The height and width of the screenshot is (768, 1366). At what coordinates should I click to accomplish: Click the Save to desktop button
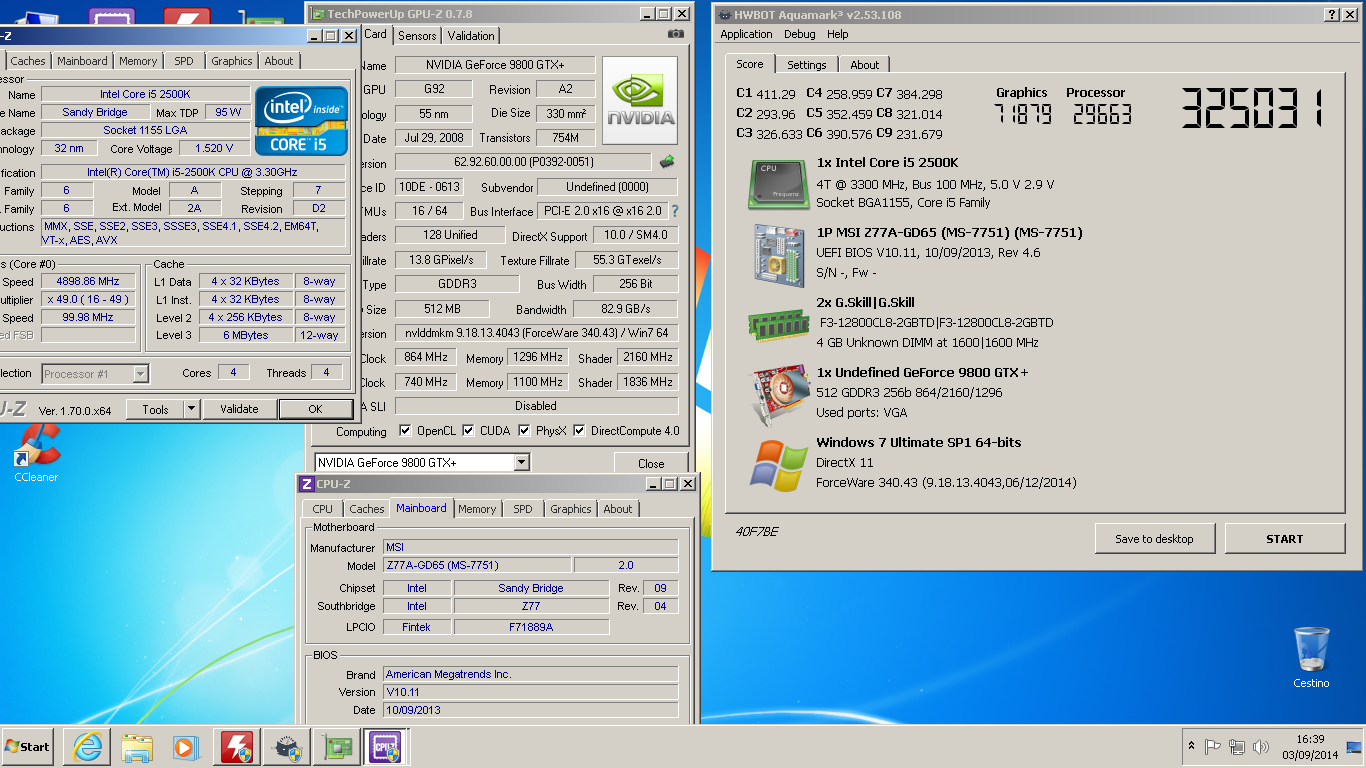[1155, 538]
